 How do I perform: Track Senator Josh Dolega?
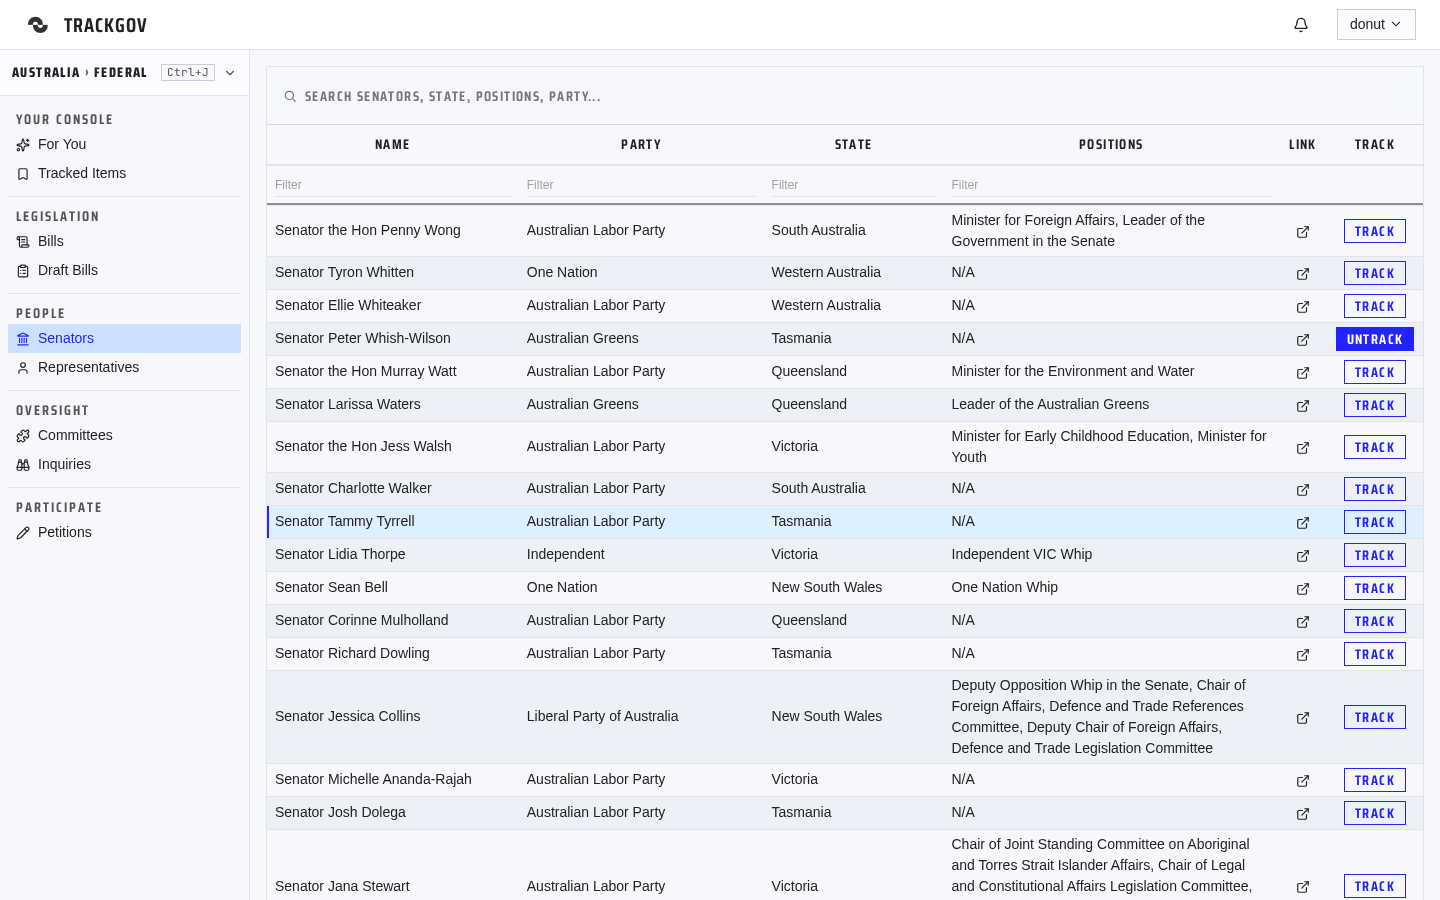coord(1375,813)
